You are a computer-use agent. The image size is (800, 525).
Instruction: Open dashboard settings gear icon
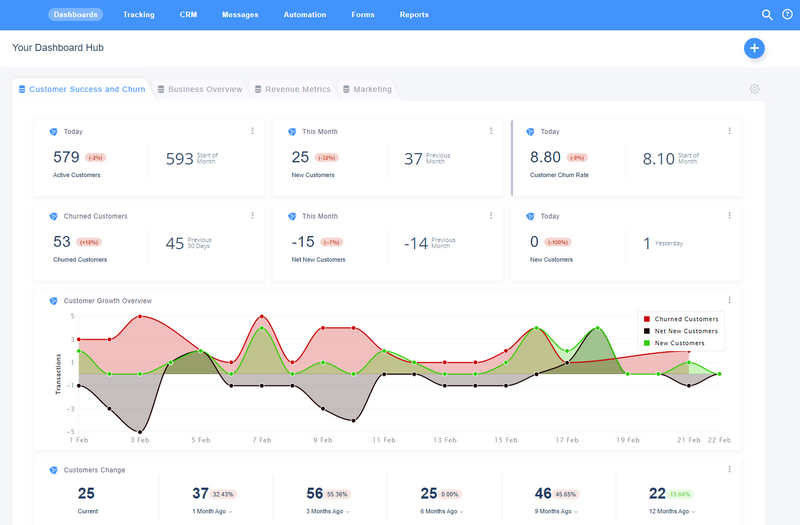click(x=755, y=89)
